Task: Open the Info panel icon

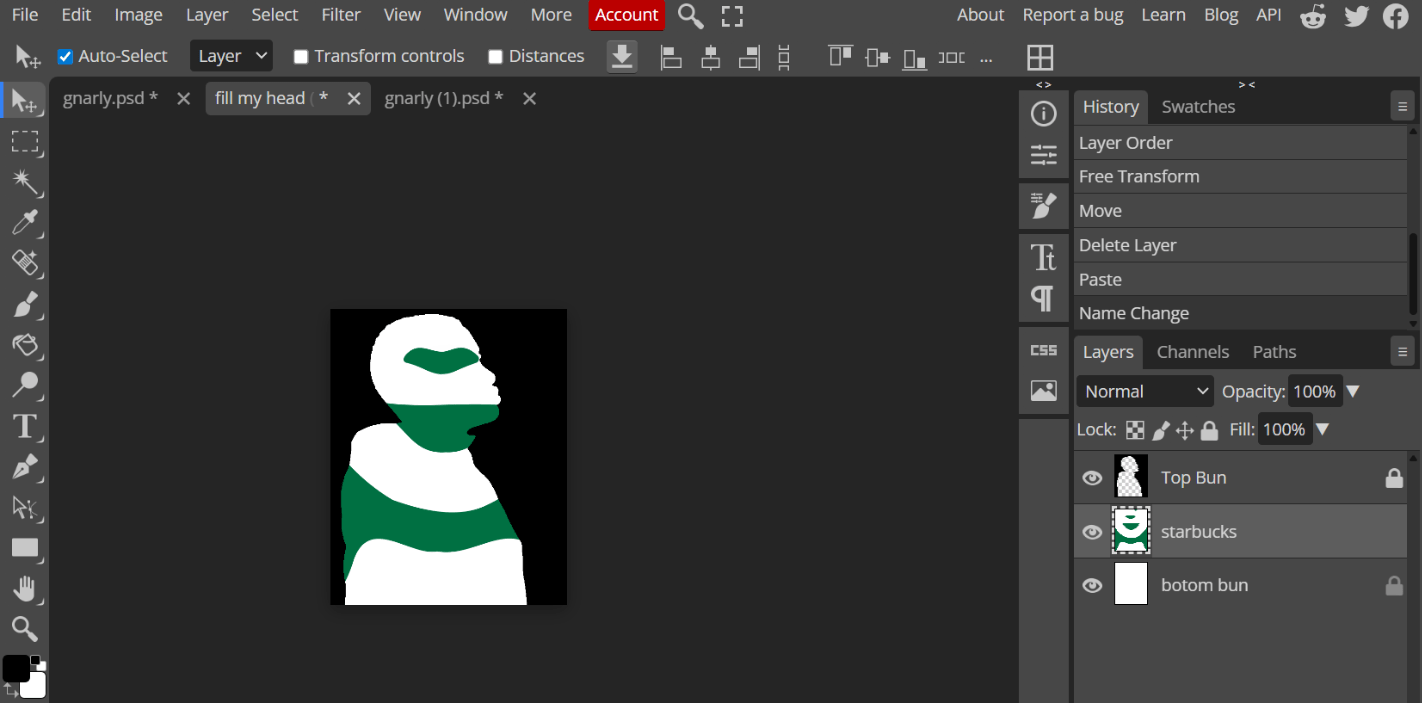Action: tap(1043, 114)
